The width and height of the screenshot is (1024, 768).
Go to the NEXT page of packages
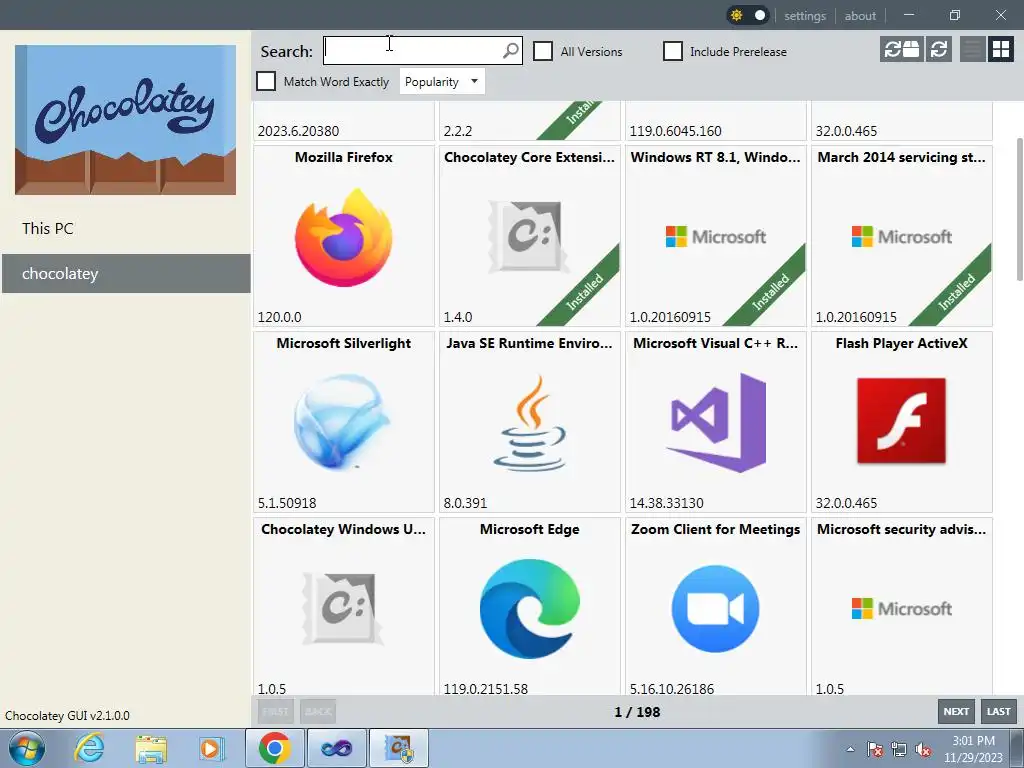(x=956, y=711)
